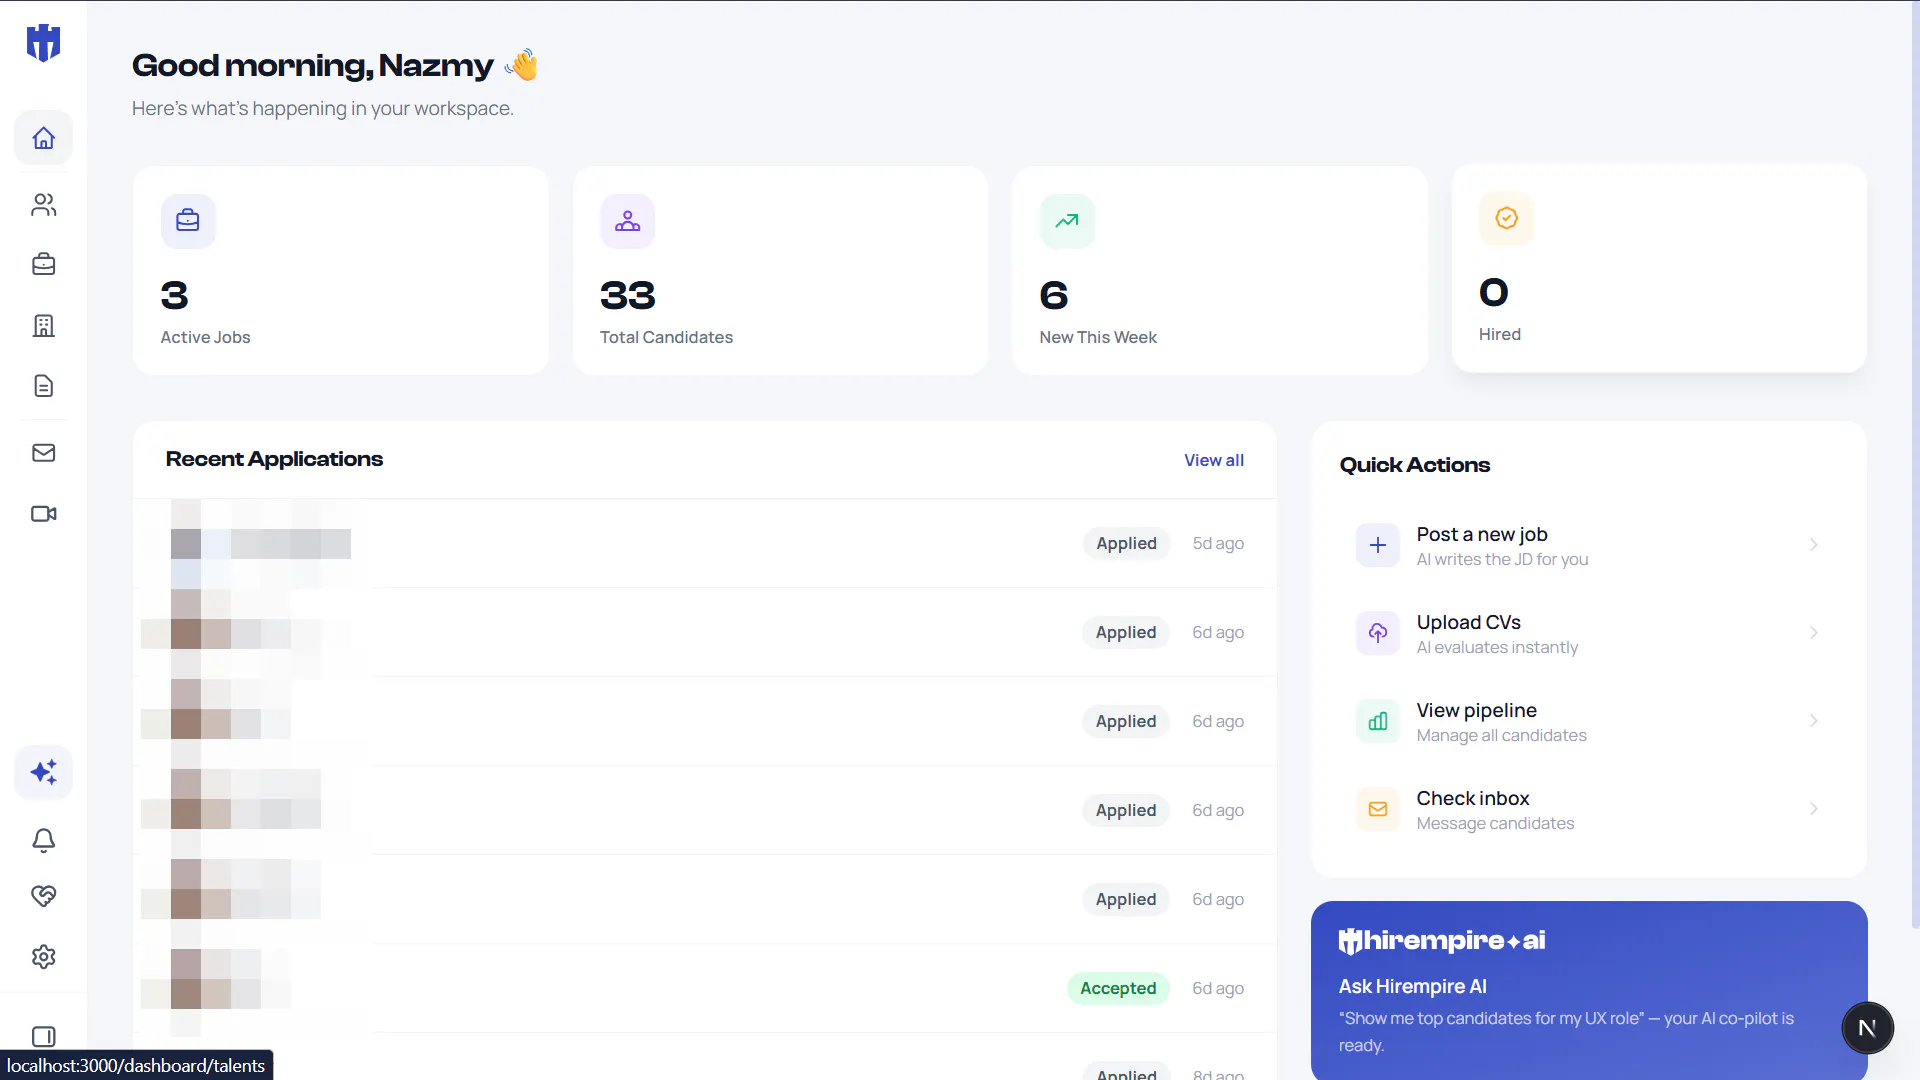Open the Inbox envelope icon in sidebar
Viewport: 1920px width, 1080px height.
(x=43, y=453)
